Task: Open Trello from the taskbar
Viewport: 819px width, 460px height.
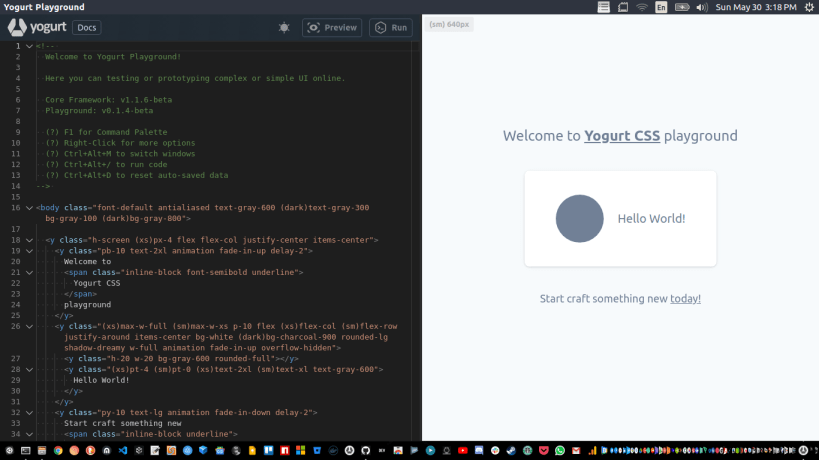Action: (x=268, y=451)
